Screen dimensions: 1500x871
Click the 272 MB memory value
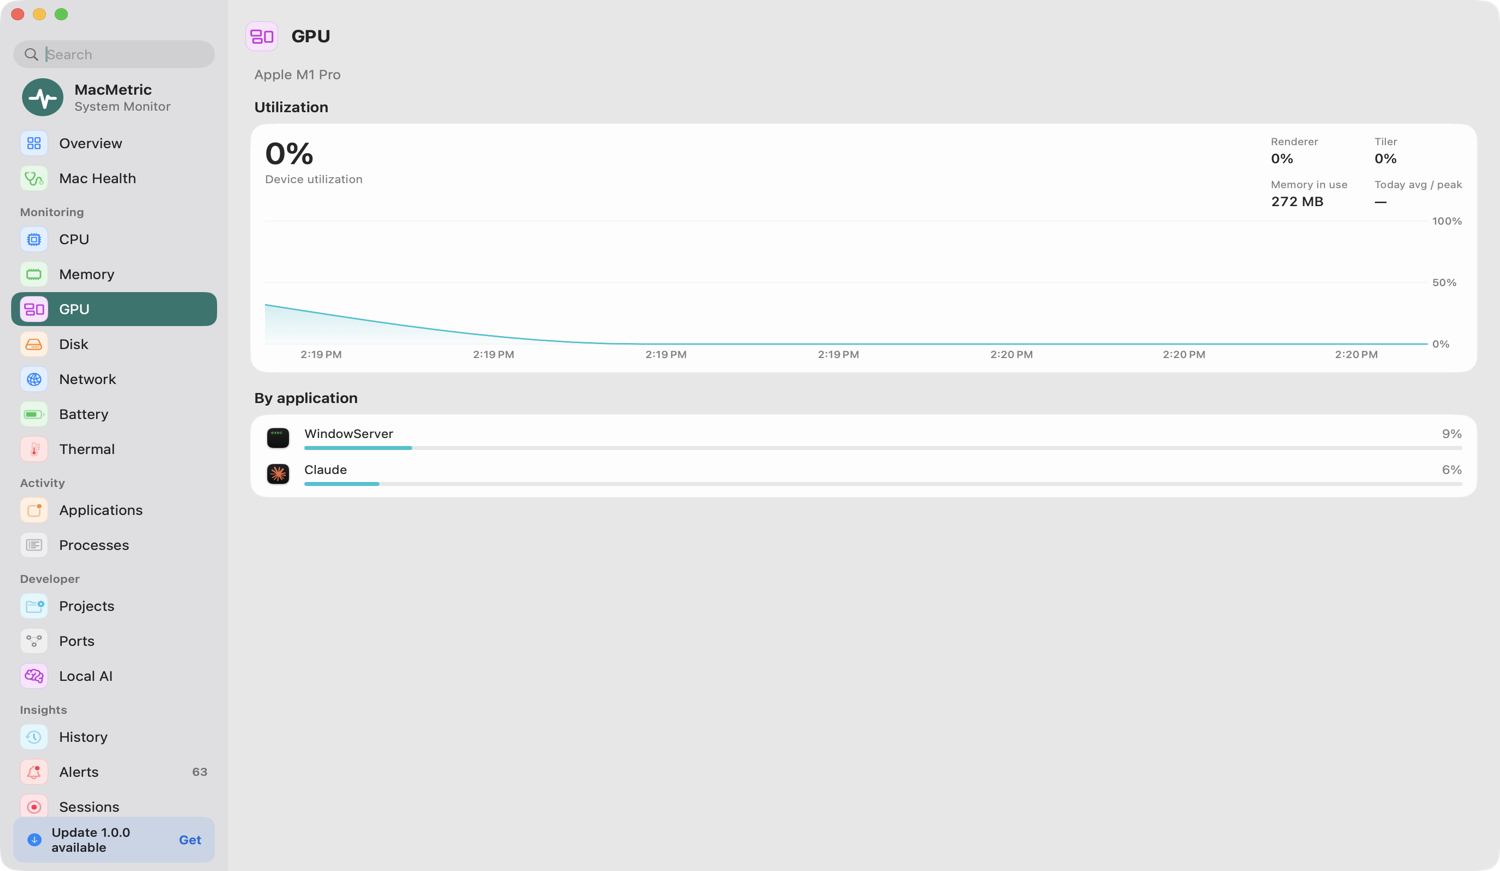pyautogui.click(x=1297, y=202)
